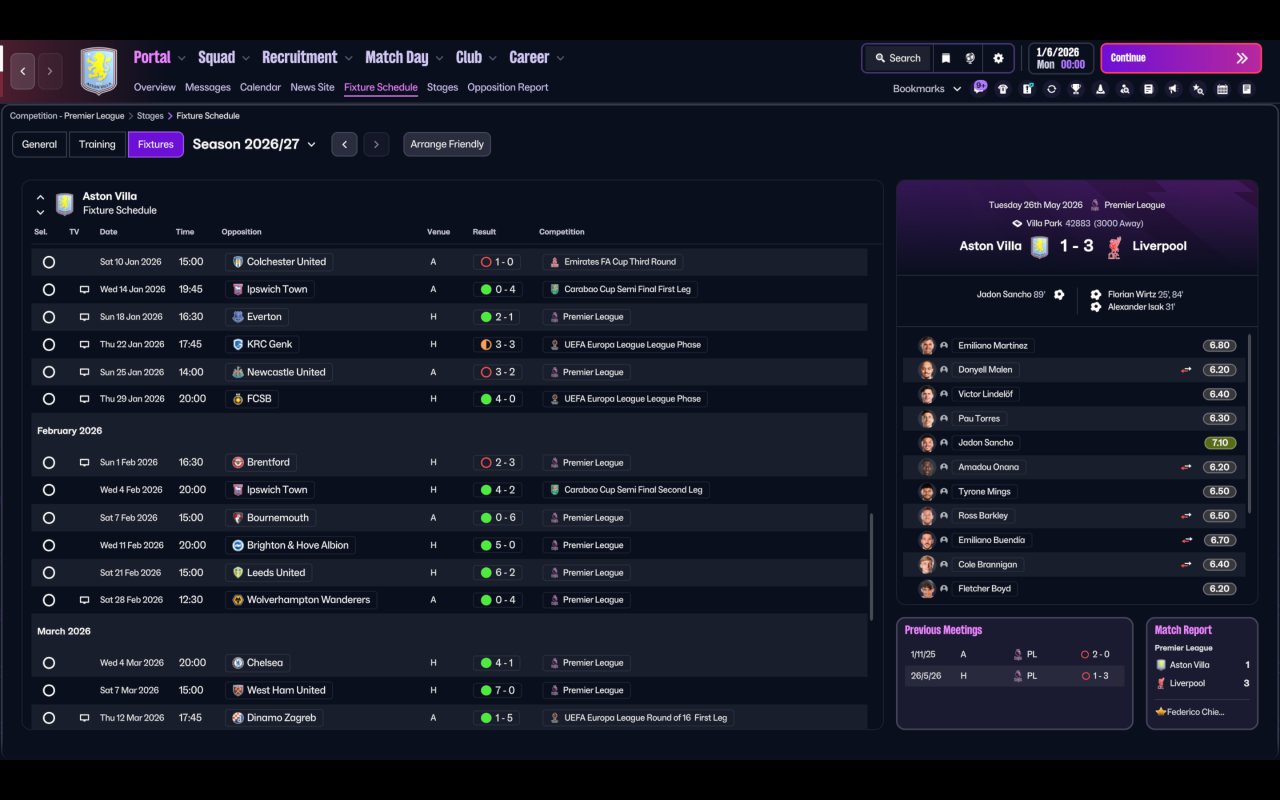Screen dimensions: 1280x800
Task: Click the goal ball icon next to Jadon Sancho 89'
Action: click(x=1059, y=295)
